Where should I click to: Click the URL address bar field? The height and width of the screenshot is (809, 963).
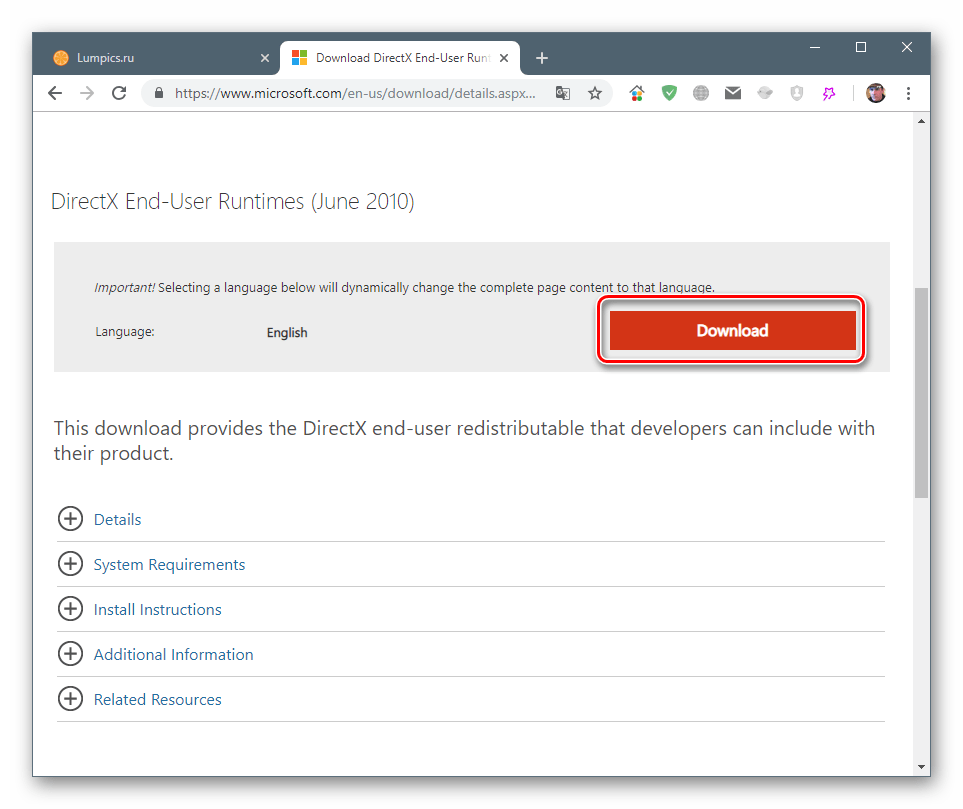point(355,93)
